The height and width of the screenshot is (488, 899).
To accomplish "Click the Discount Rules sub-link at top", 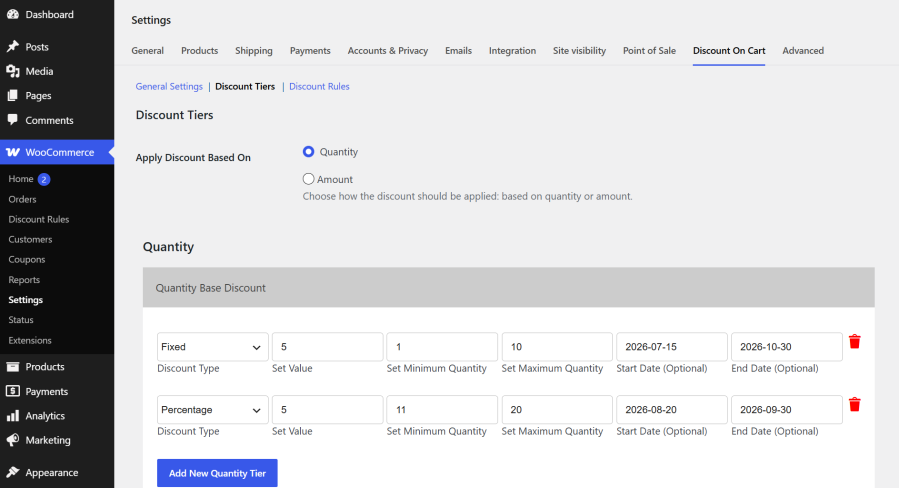I will tap(319, 87).
